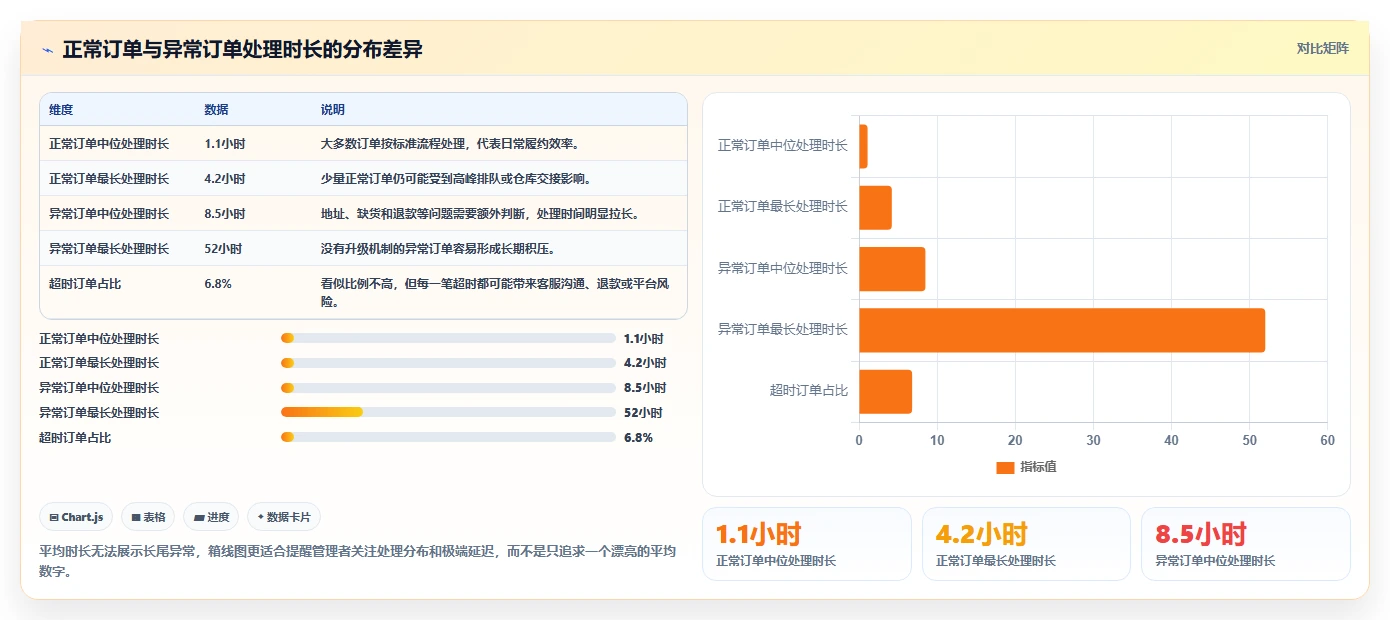
Task: Click the 说明 column header
Action: click(x=332, y=110)
